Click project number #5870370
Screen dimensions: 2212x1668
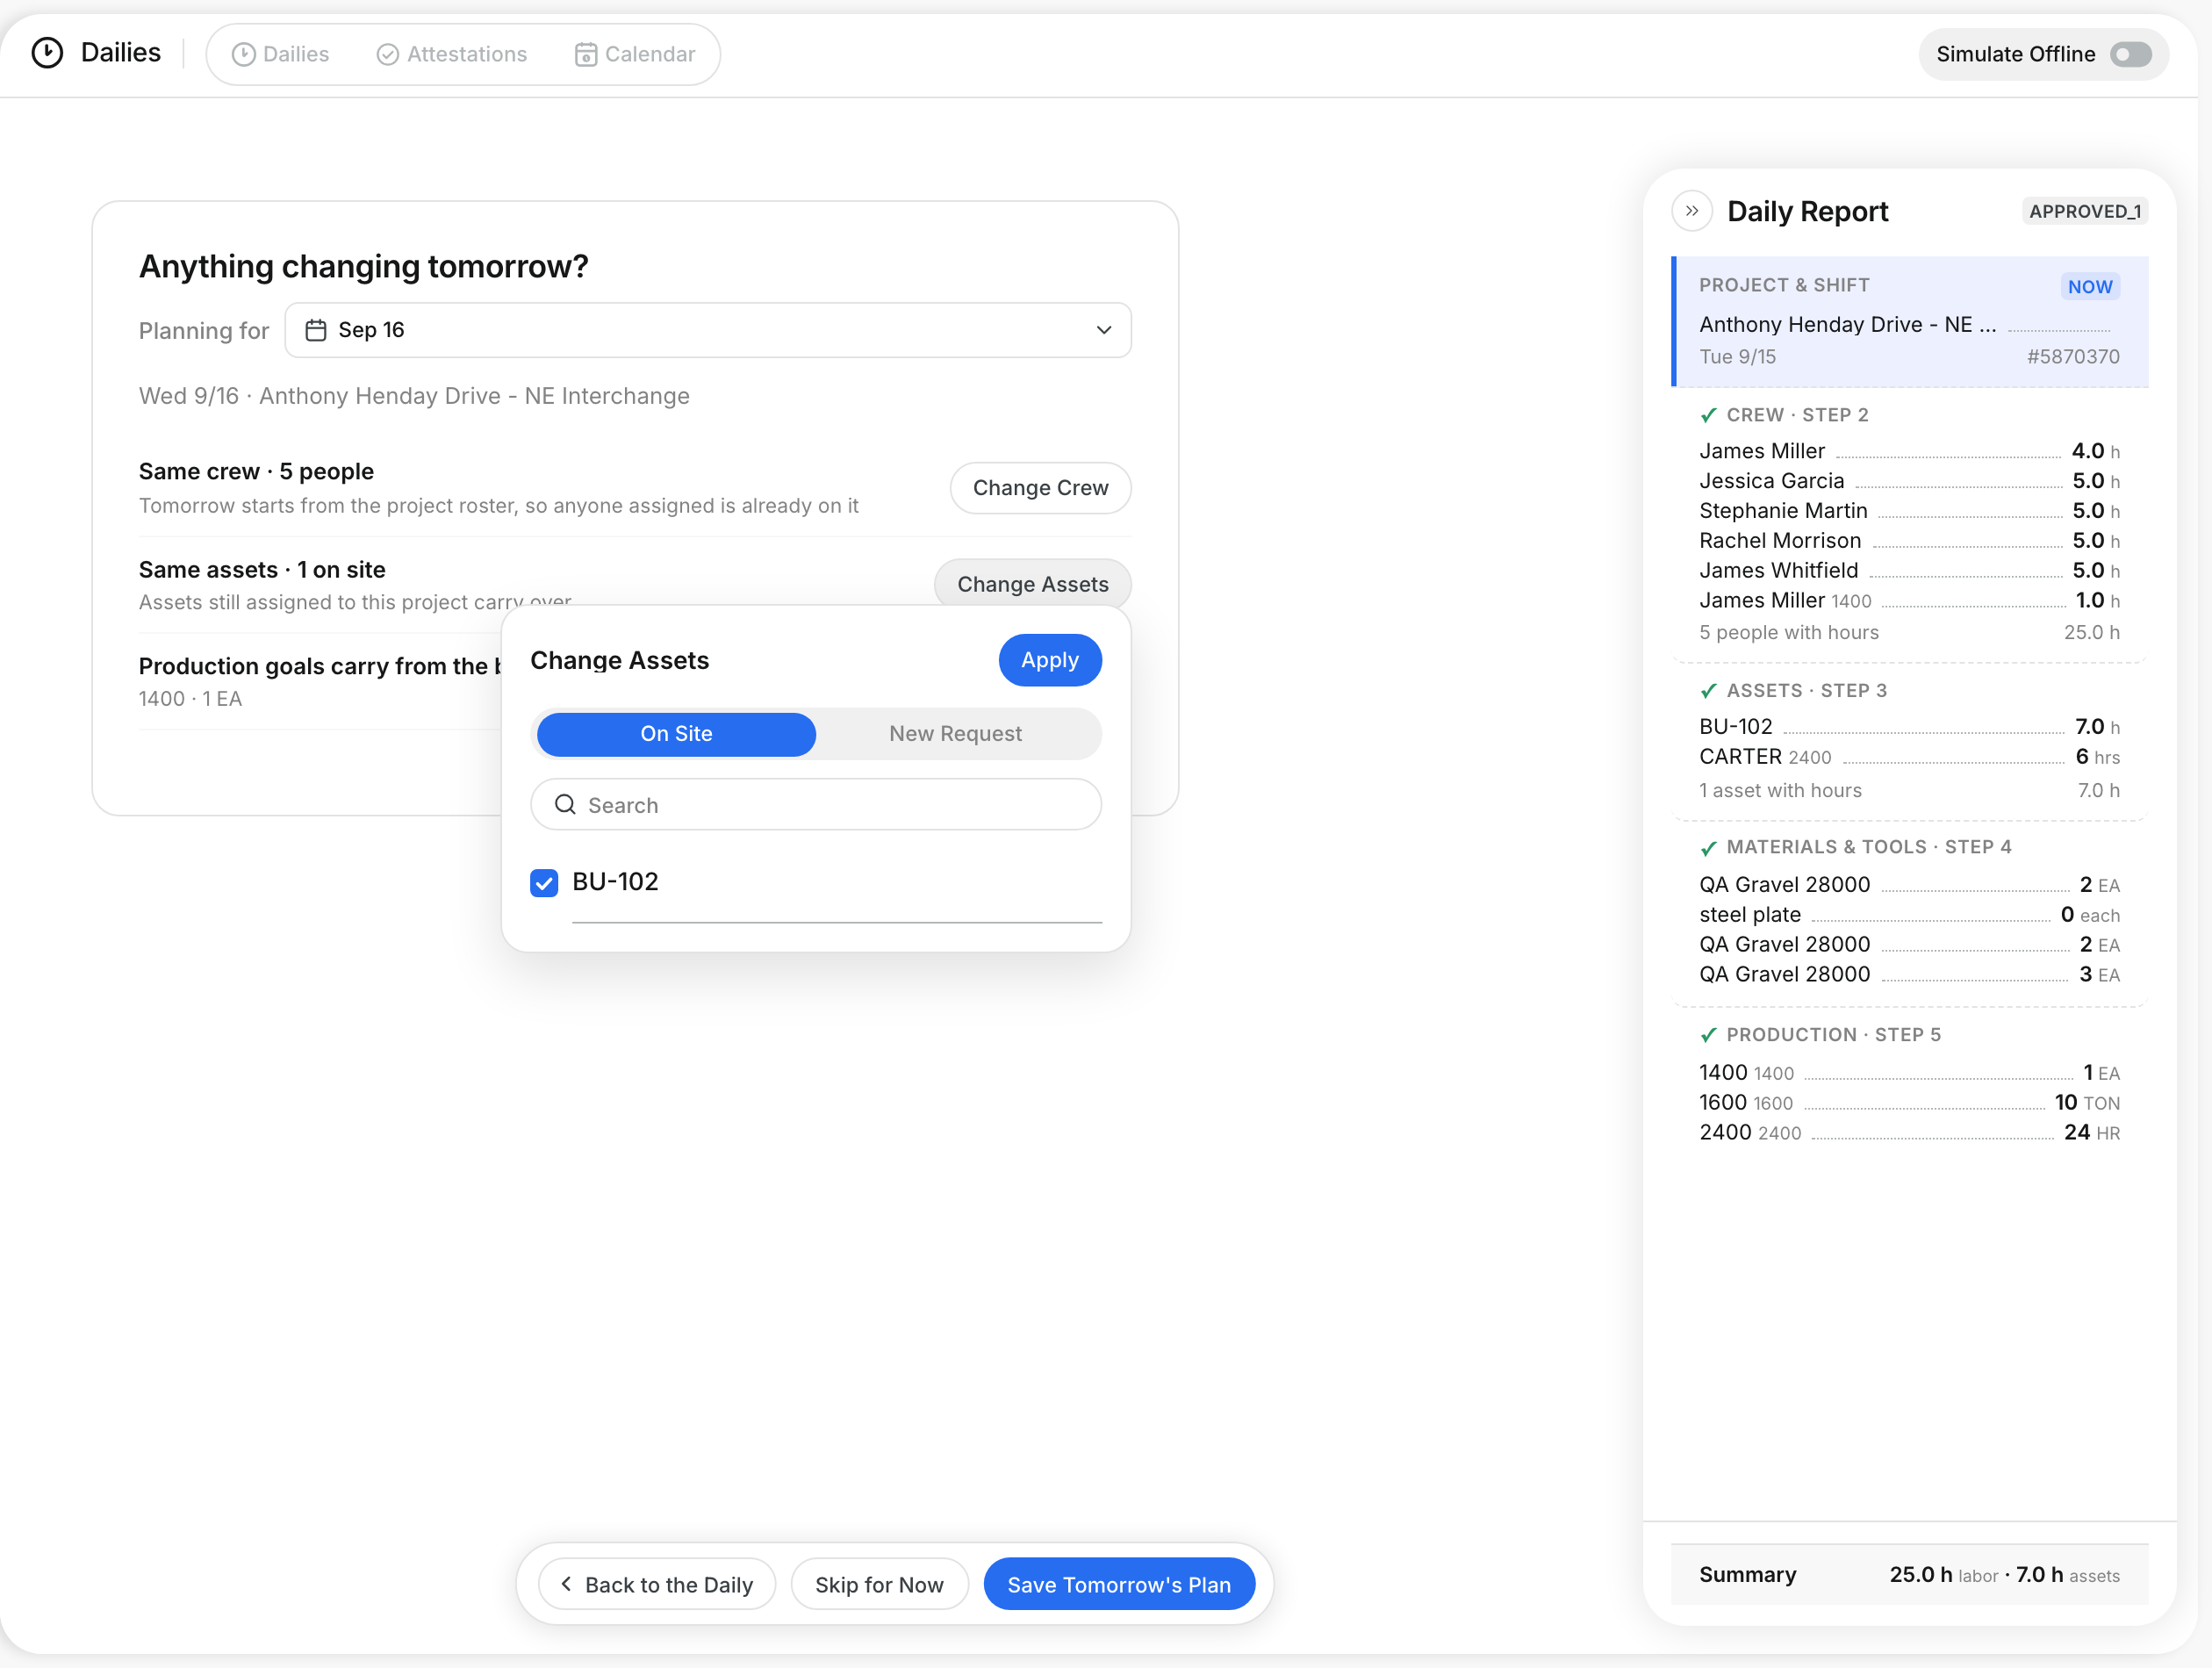coord(2072,357)
